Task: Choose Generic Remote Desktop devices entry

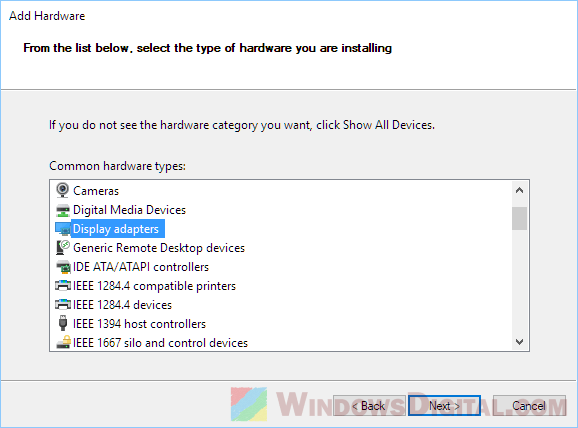Action: (159, 248)
